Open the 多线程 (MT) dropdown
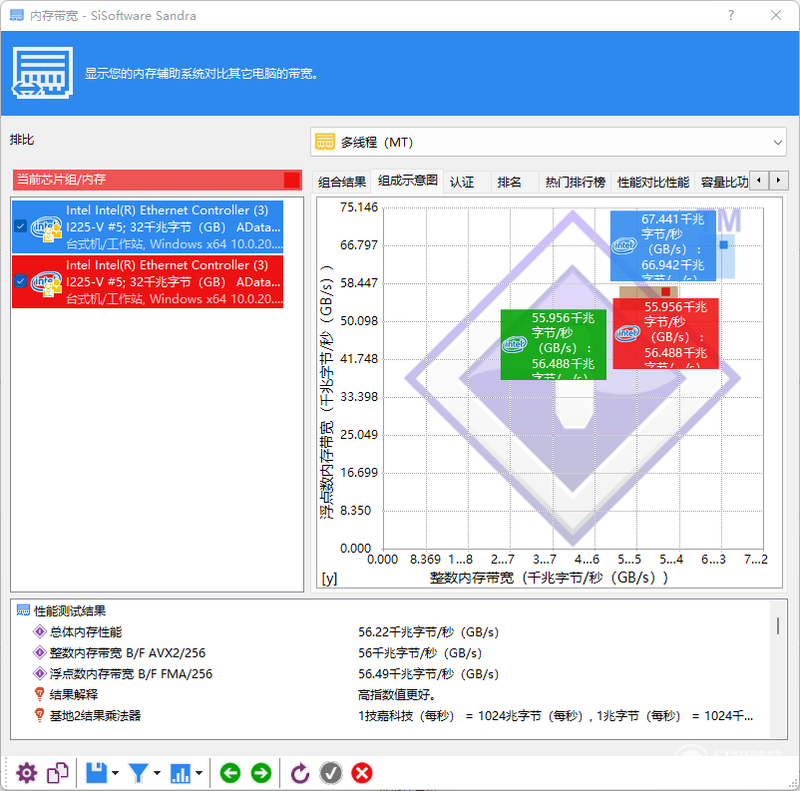Viewport: 800px width, 791px height. point(548,142)
